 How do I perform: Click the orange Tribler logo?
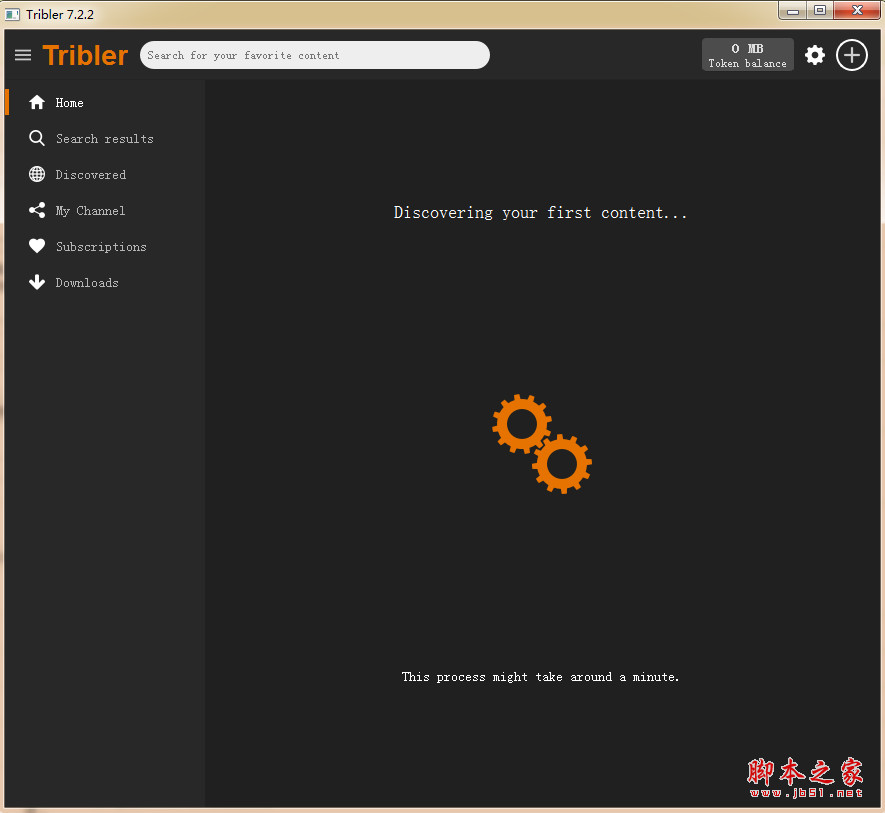[85, 55]
